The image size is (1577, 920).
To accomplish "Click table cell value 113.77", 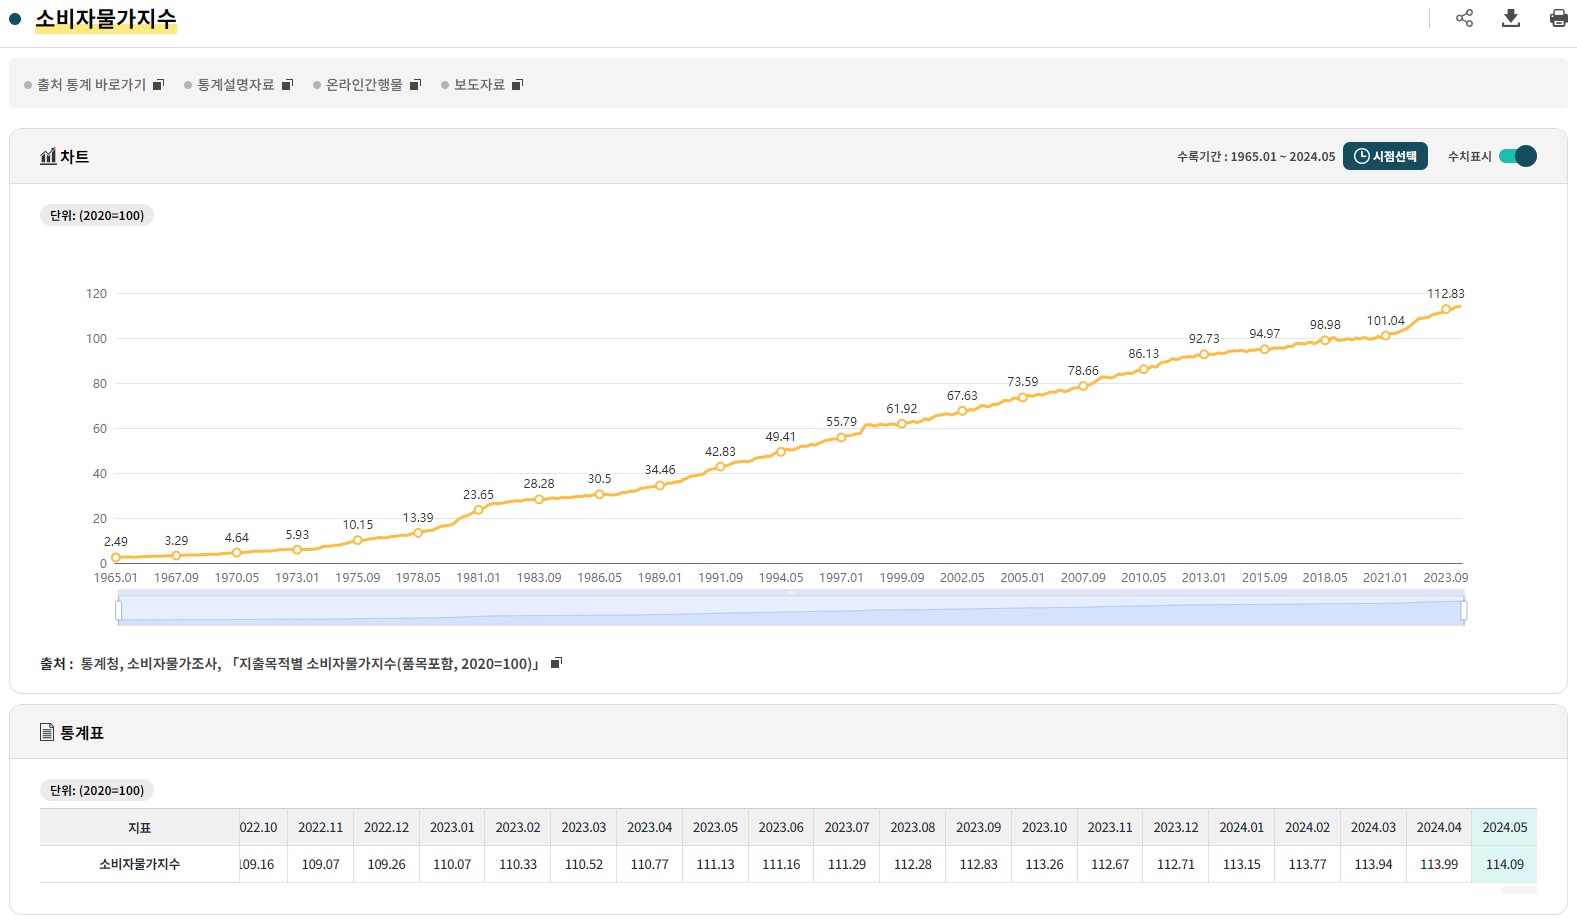I will (x=1307, y=864).
